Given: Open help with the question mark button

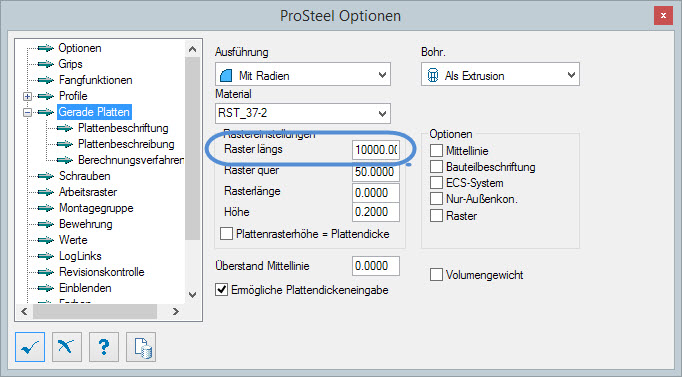Looking at the screenshot, I should (x=104, y=347).
